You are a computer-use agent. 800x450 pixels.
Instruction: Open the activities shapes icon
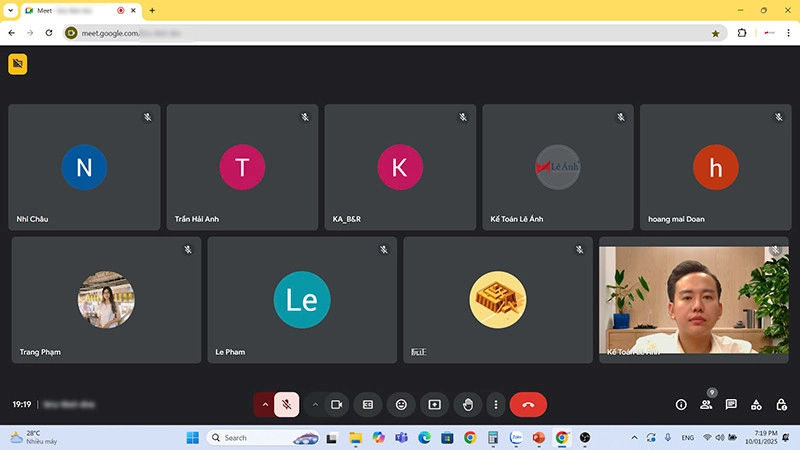click(756, 405)
